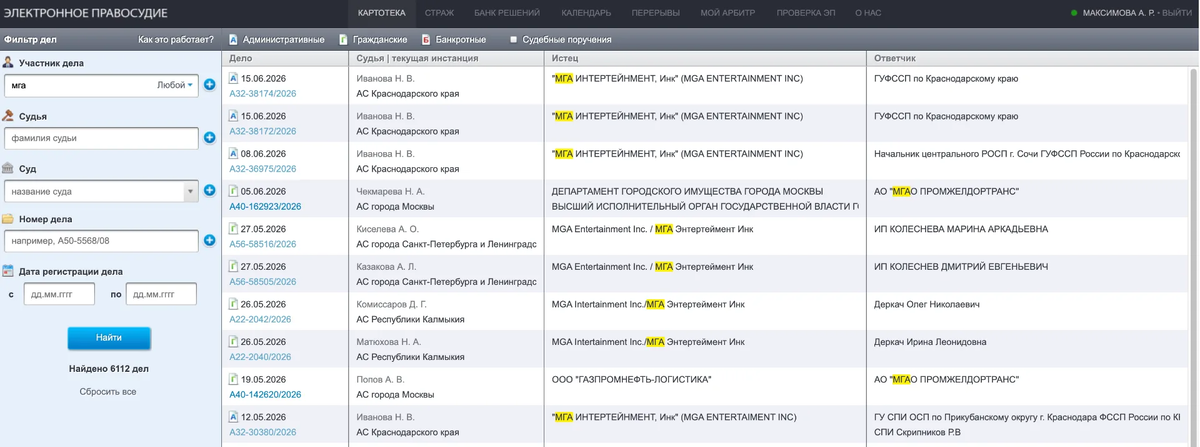Click the ЭЛЕКТРОННОЕ ПРАВОСУДИЕ site logo

[x=85, y=13]
